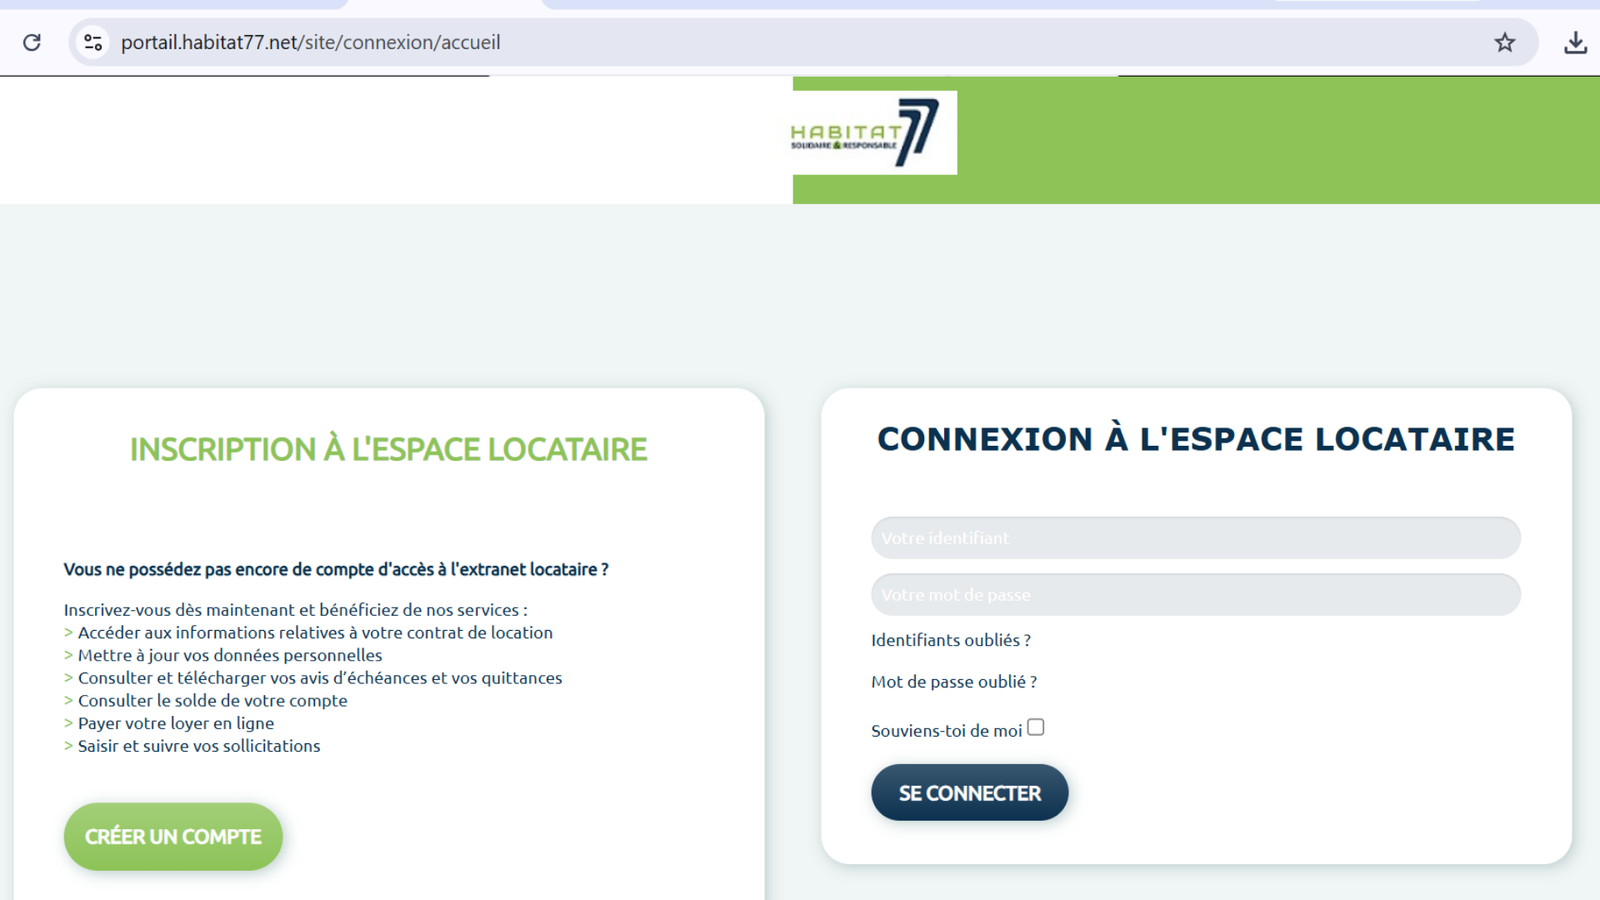Open the browser downloads icon

click(x=1575, y=42)
